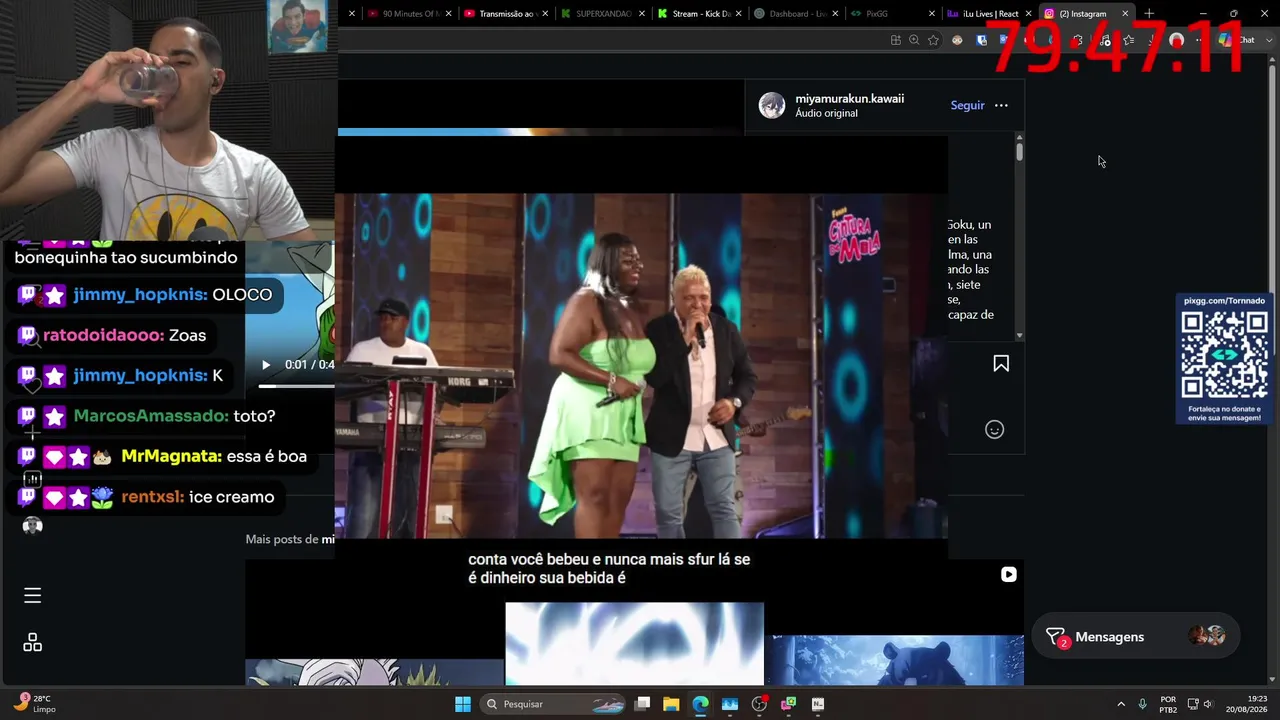Close the Instagram browser tab
The width and height of the screenshot is (1280, 720).
click(1125, 14)
